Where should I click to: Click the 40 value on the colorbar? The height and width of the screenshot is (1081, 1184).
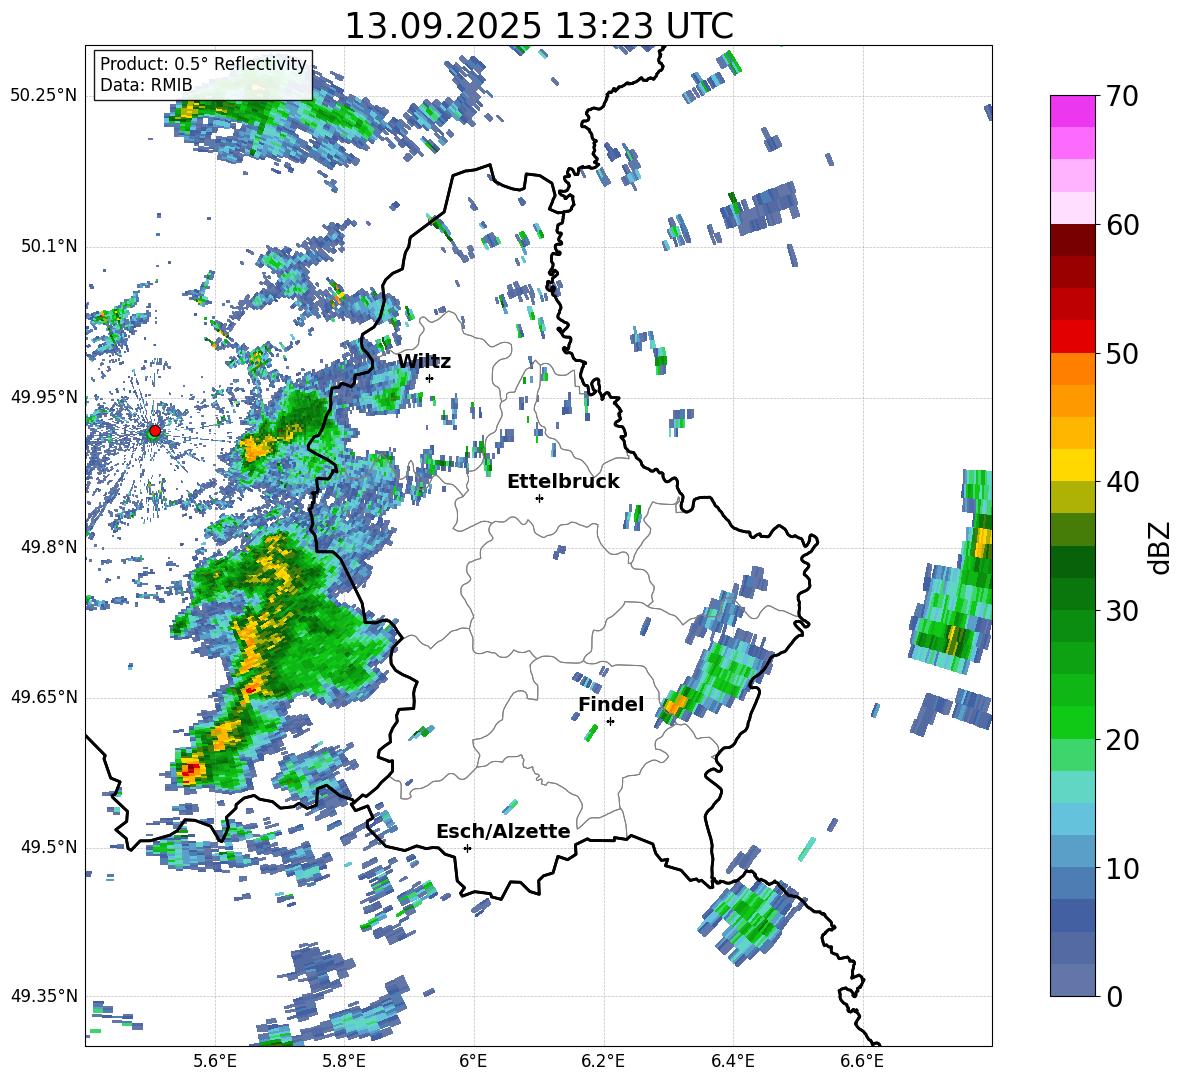coord(1121,482)
